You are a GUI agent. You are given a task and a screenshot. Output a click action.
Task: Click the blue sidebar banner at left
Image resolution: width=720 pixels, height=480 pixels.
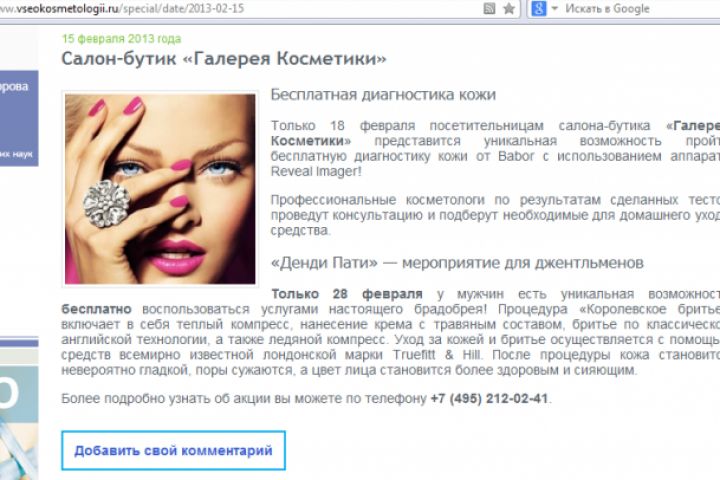(x=19, y=118)
